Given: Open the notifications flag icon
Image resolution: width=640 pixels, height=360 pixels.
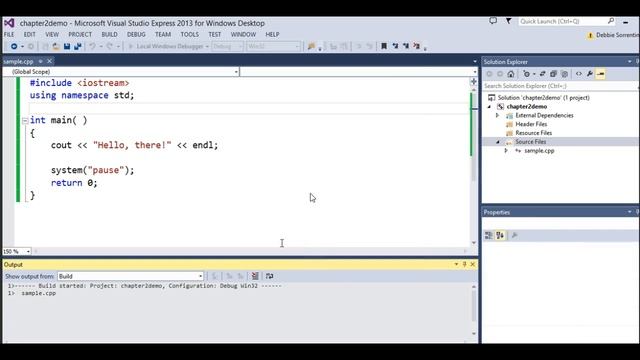Looking at the screenshot, I should pyautogui.click(x=509, y=21).
